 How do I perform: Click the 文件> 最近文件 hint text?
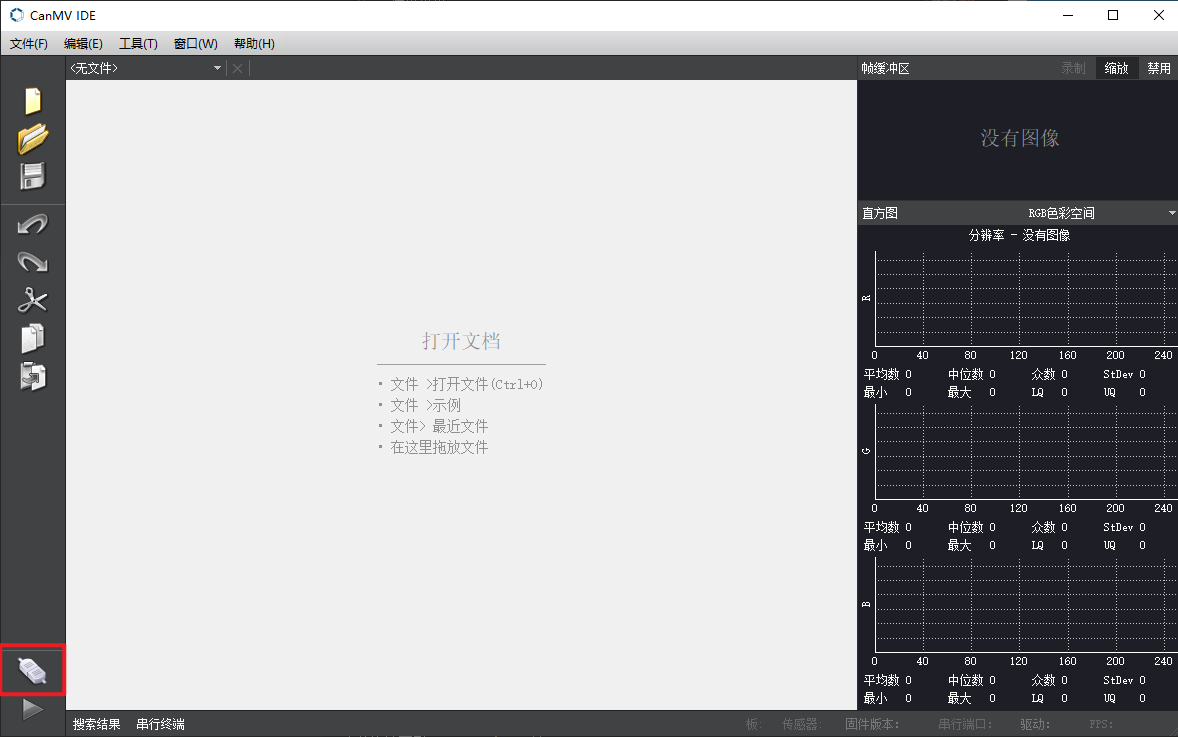point(439,426)
